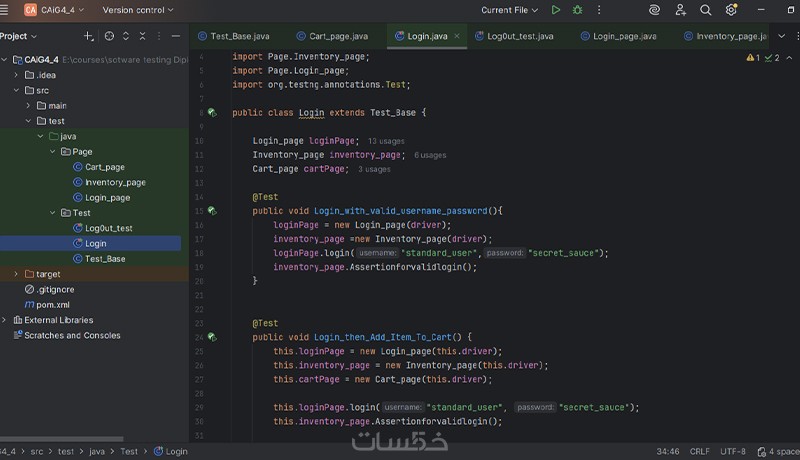This screenshot has height=460, width=800.
Task: Click the Login breadcrumb in the navigation bar
Action: pyautogui.click(x=171, y=451)
